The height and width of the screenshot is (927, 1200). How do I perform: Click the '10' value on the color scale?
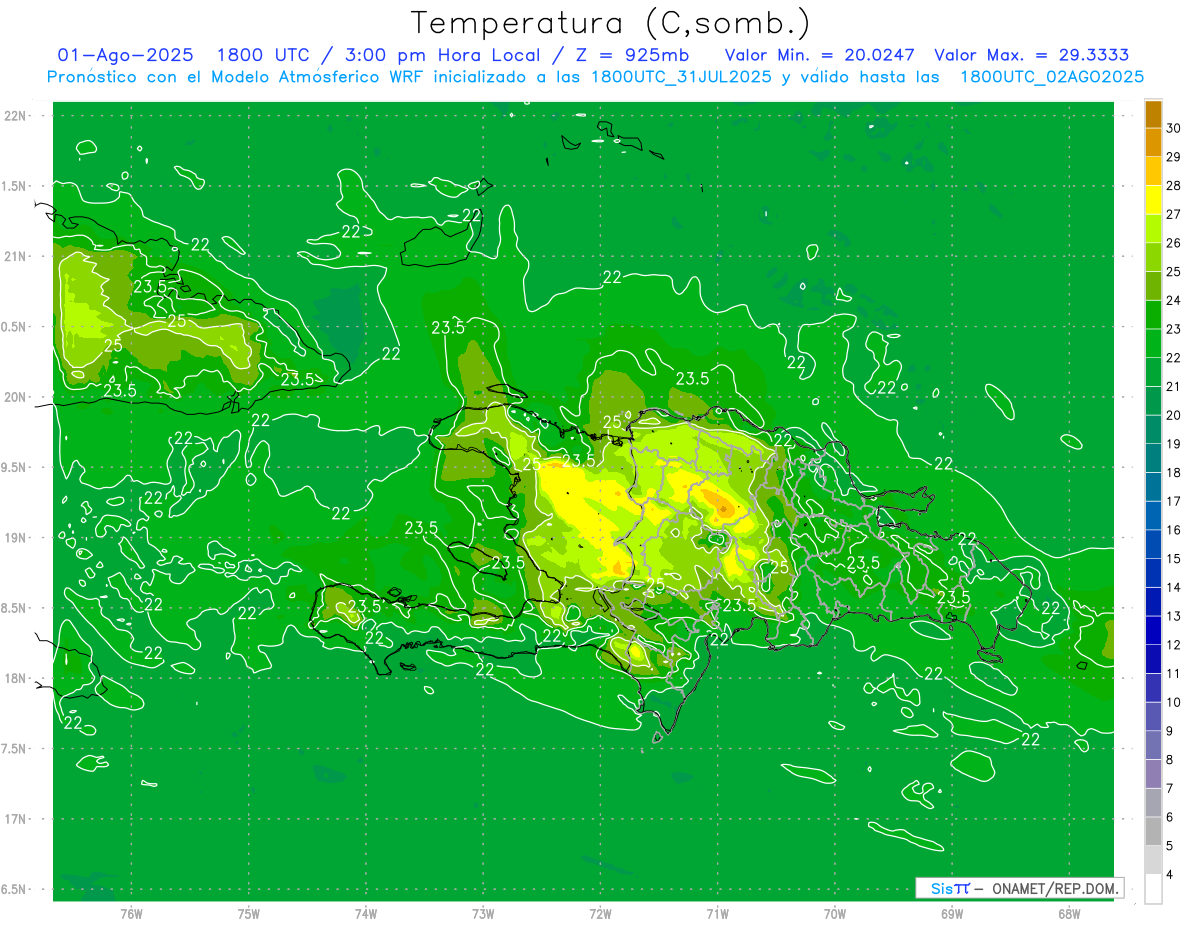[x=1175, y=702]
